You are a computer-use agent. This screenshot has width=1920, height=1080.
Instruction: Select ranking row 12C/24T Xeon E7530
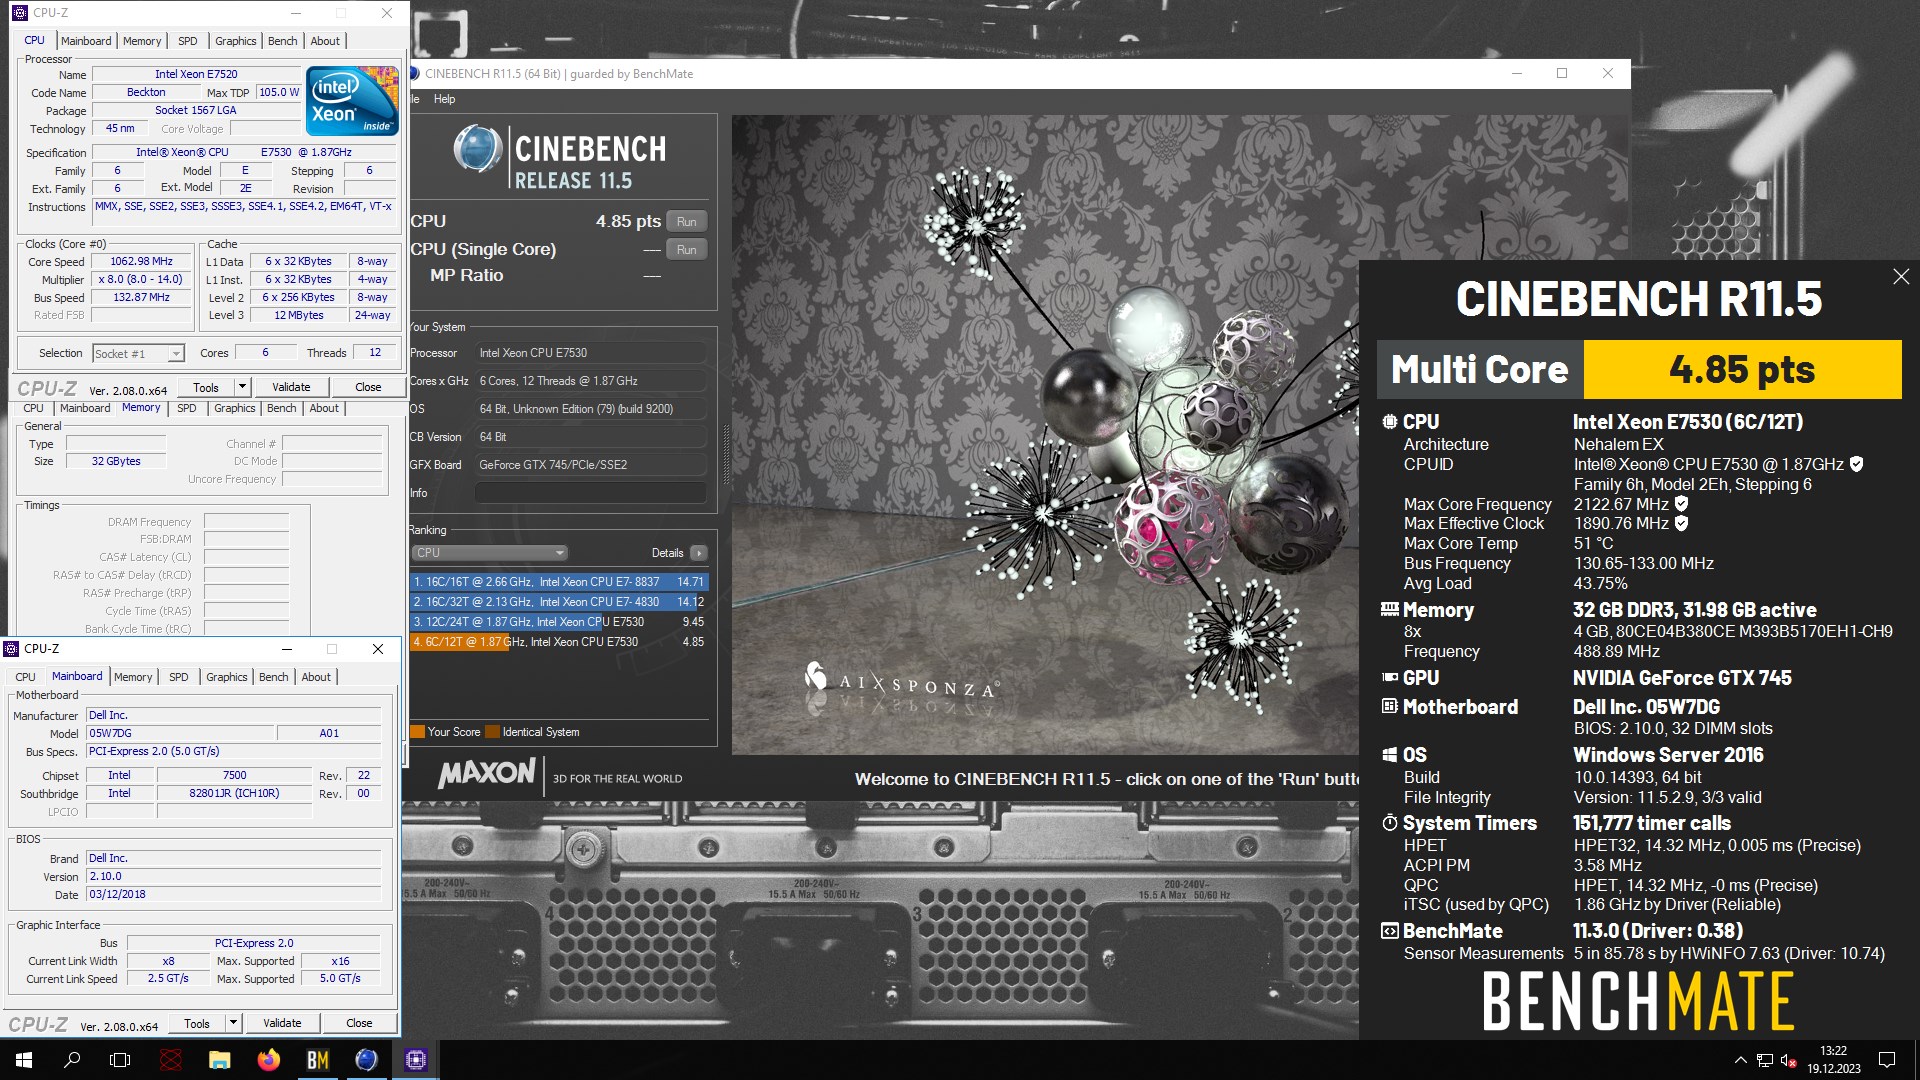[x=559, y=622]
